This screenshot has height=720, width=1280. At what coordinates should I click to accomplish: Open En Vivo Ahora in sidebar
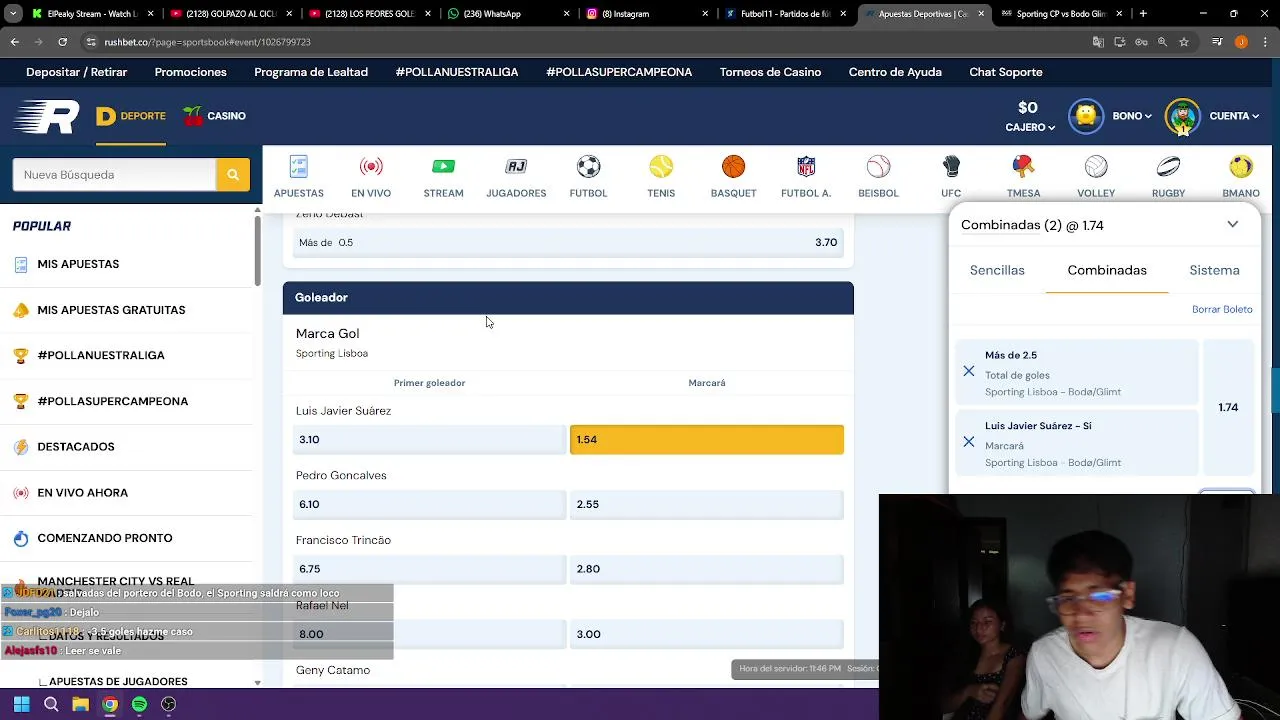click(x=83, y=493)
